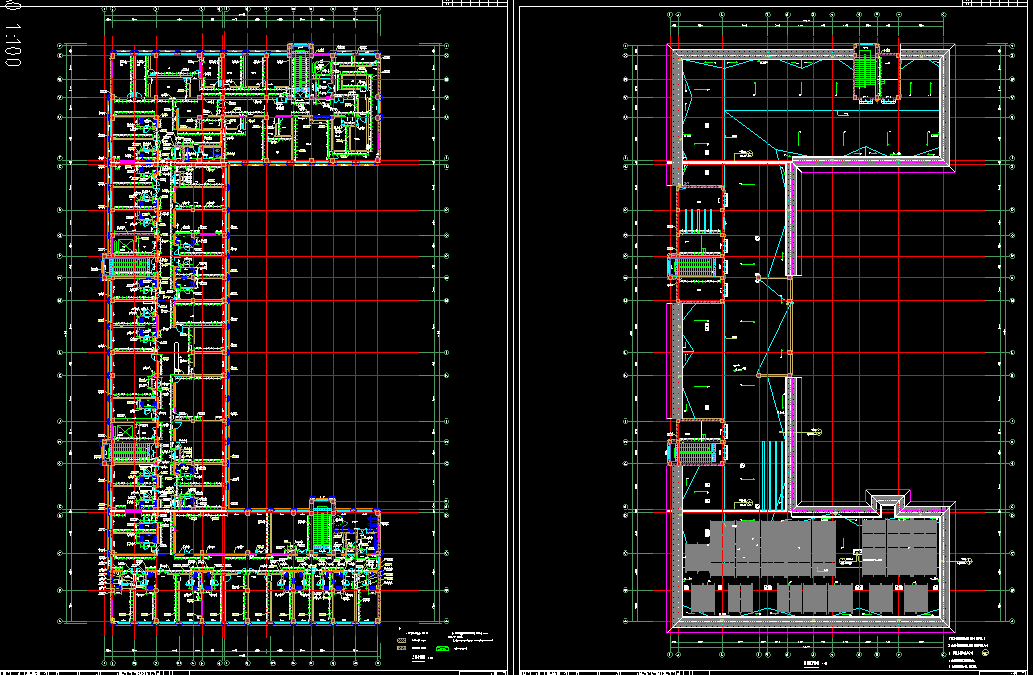Image resolution: width=1033 pixels, height=675 pixels.
Task: Click the green symbol in left plan legend
Action: [x=441, y=649]
